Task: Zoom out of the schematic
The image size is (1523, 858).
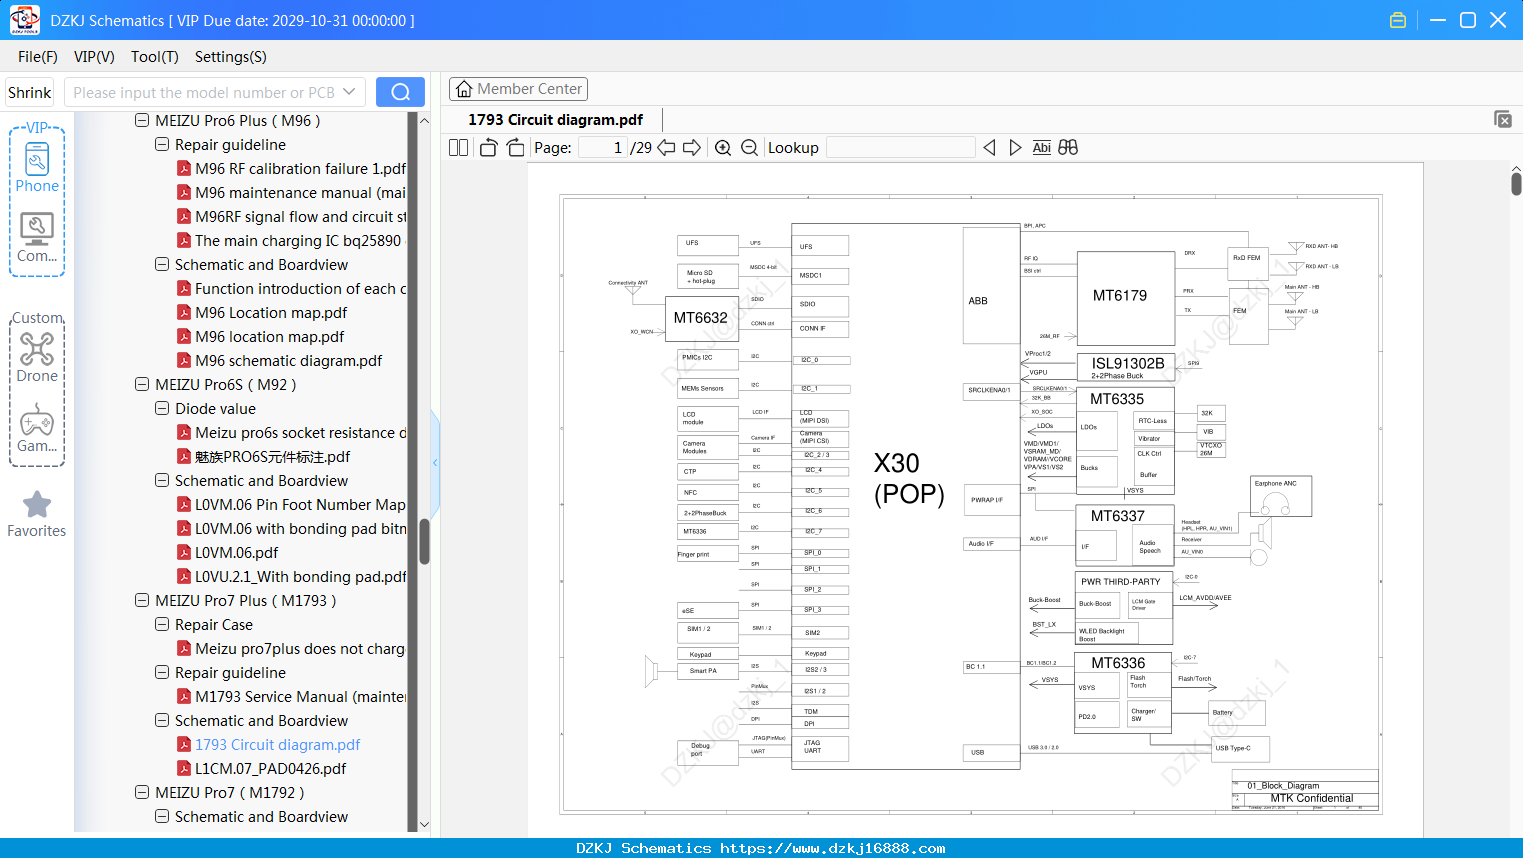Action: [749, 147]
